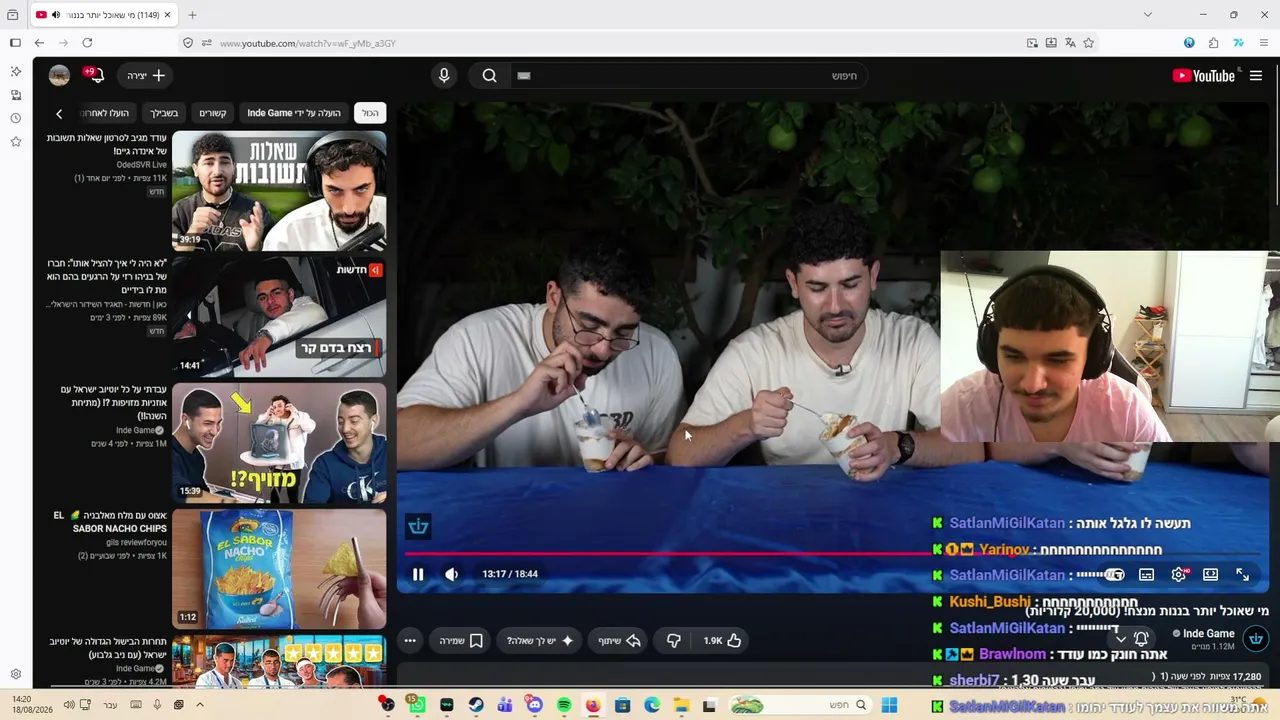The height and width of the screenshot is (720, 1280).
Task: Select the 'הכול' filter chip
Action: click(x=370, y=113)
